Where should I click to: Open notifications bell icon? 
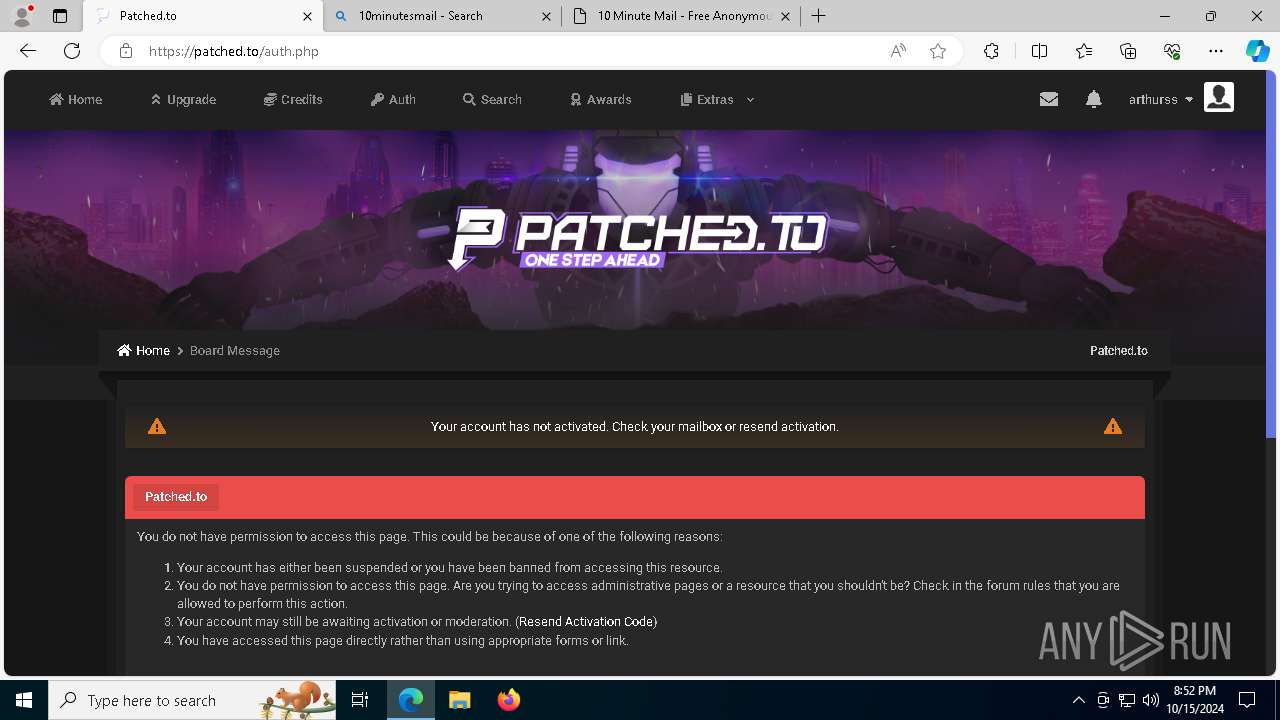pyautogui.click(x=1094, y=99)
